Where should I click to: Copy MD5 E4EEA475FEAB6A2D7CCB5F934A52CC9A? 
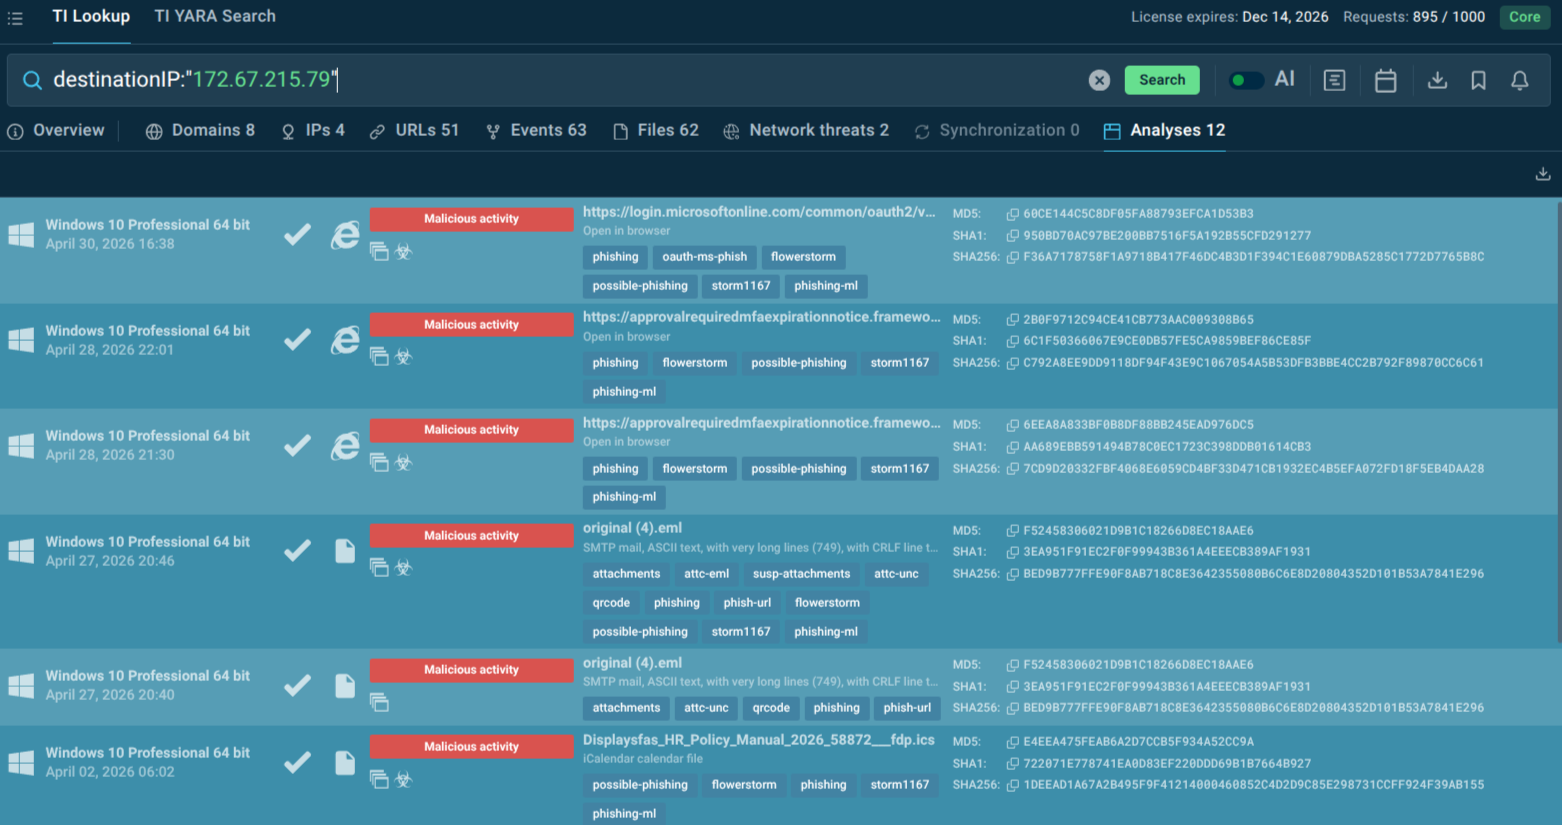(1012, 742)
